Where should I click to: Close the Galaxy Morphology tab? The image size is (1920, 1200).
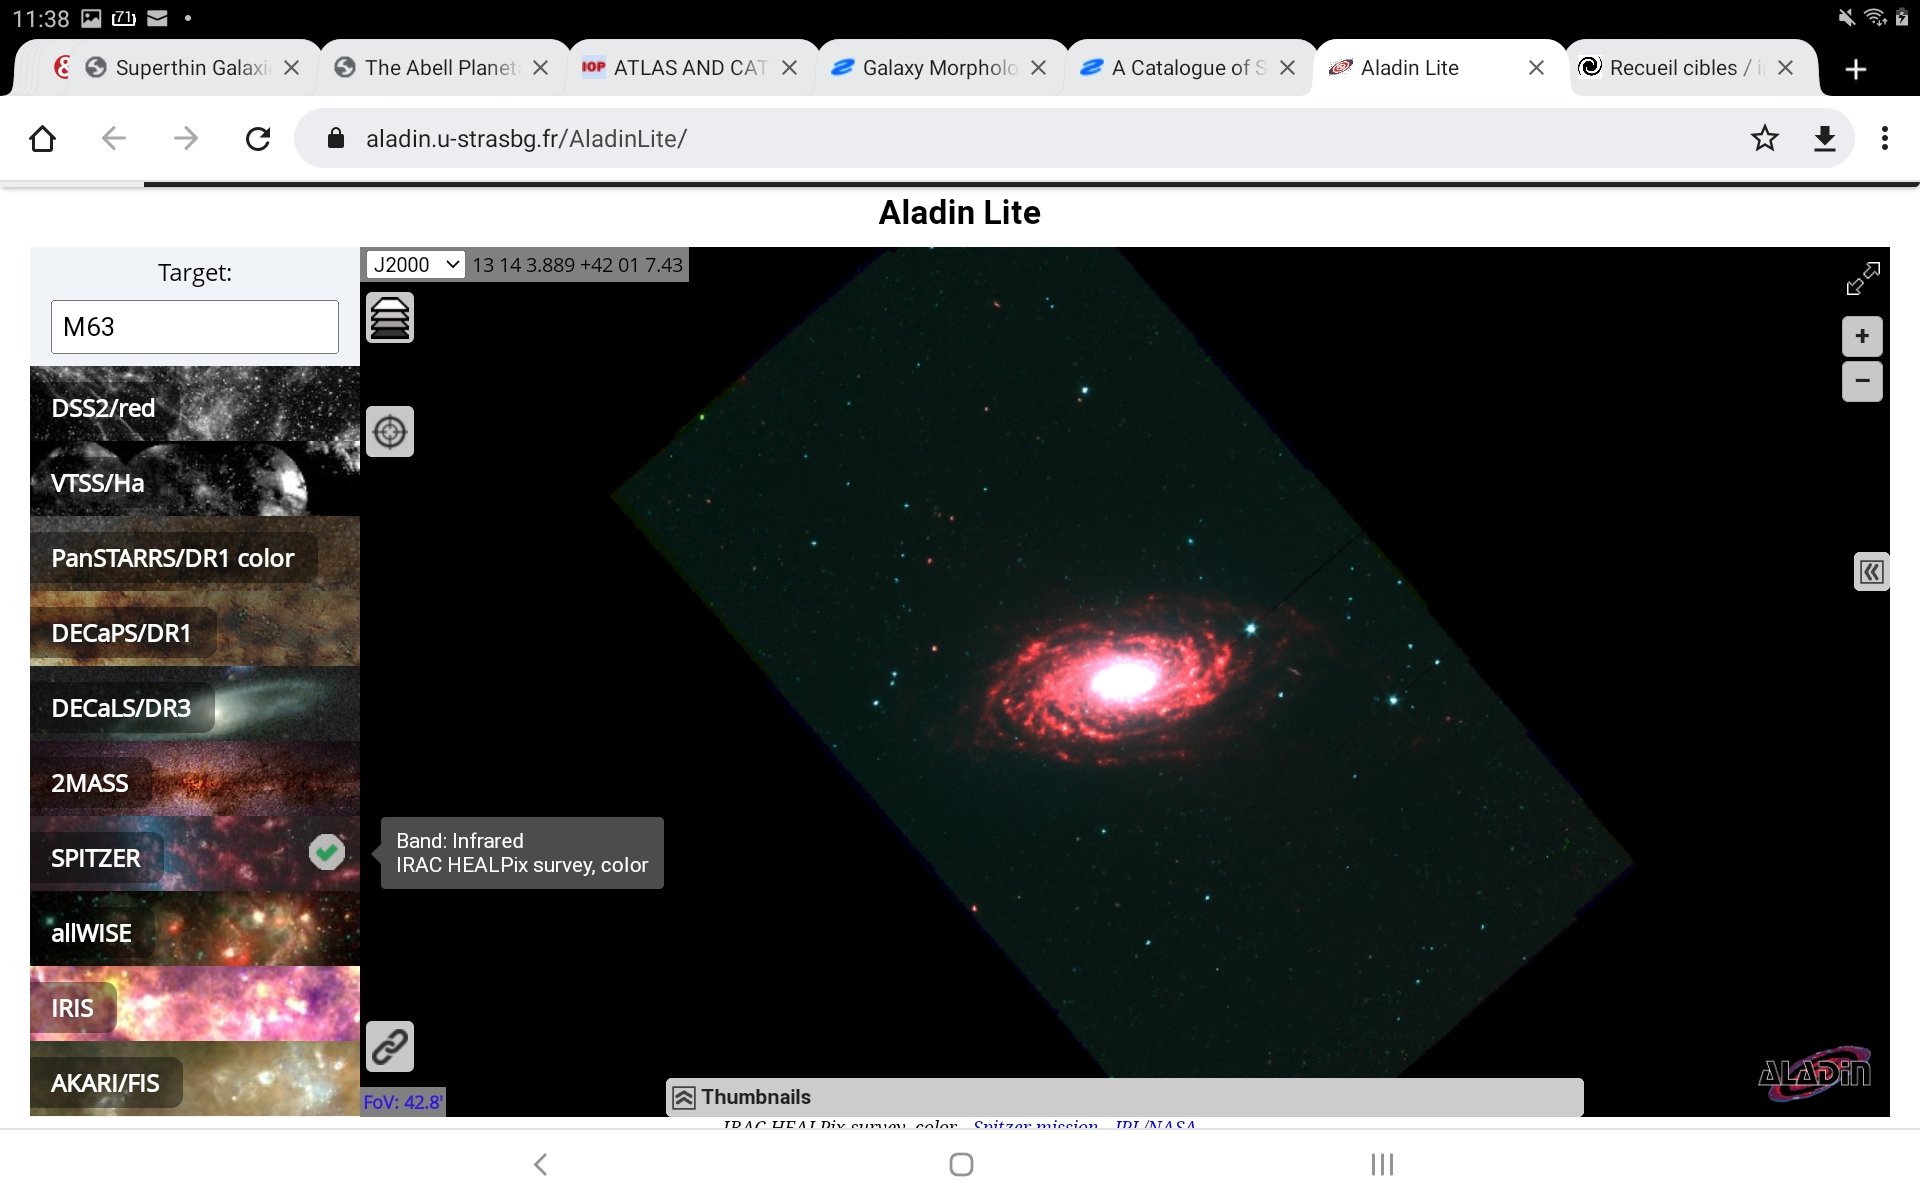(x=1038, y=68)
